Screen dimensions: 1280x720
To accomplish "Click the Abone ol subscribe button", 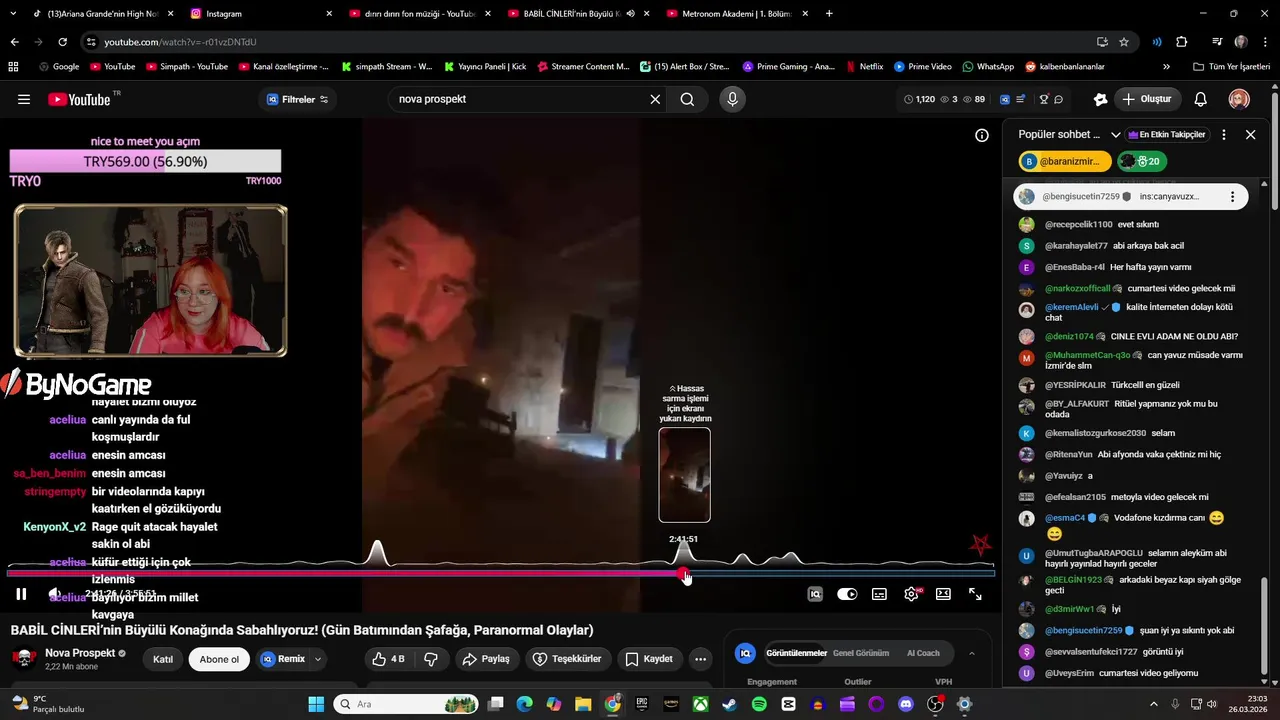I will [x=219, y=659].
